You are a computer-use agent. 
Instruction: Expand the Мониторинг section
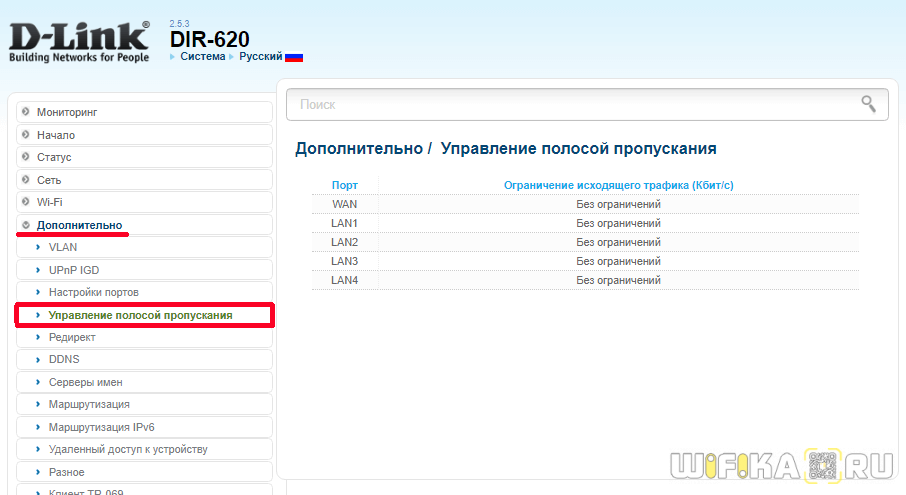[66, 112]
